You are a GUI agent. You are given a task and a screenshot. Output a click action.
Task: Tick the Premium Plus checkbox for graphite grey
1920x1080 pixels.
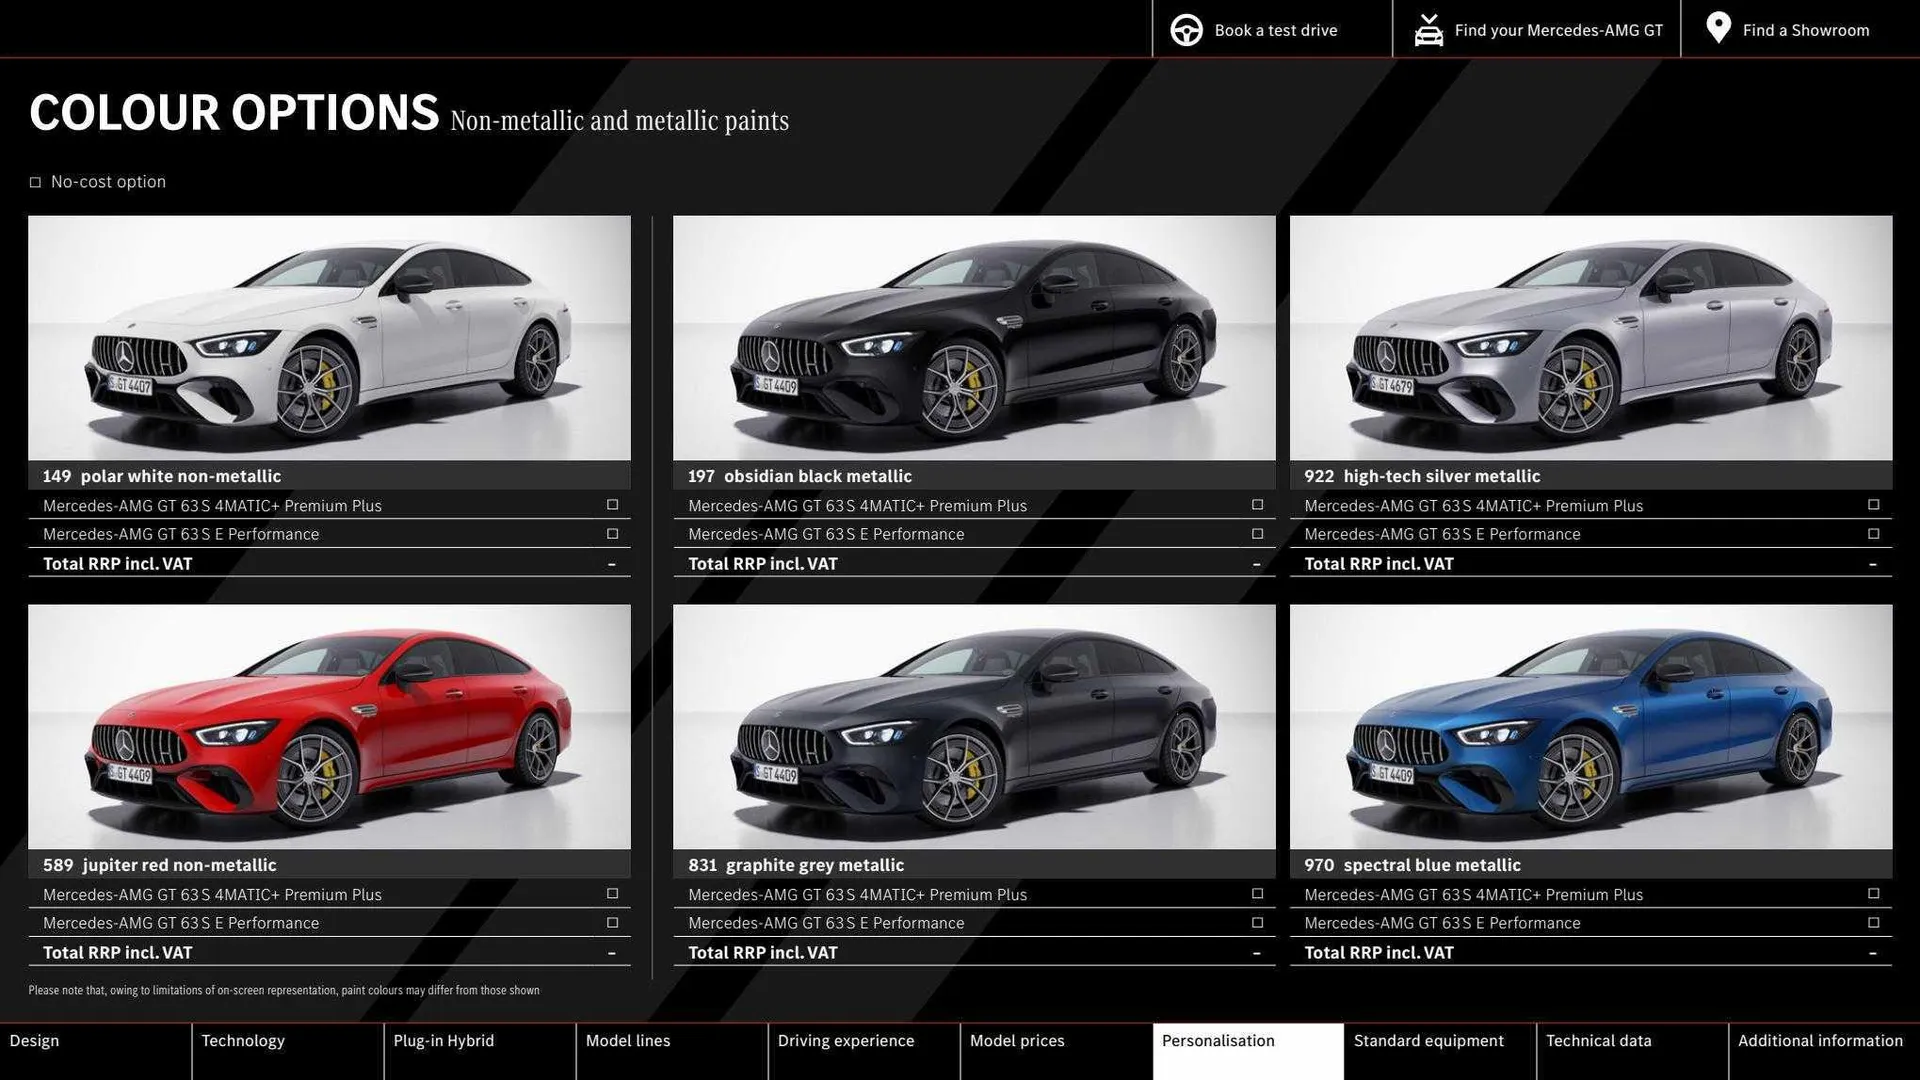[1256, 894]
